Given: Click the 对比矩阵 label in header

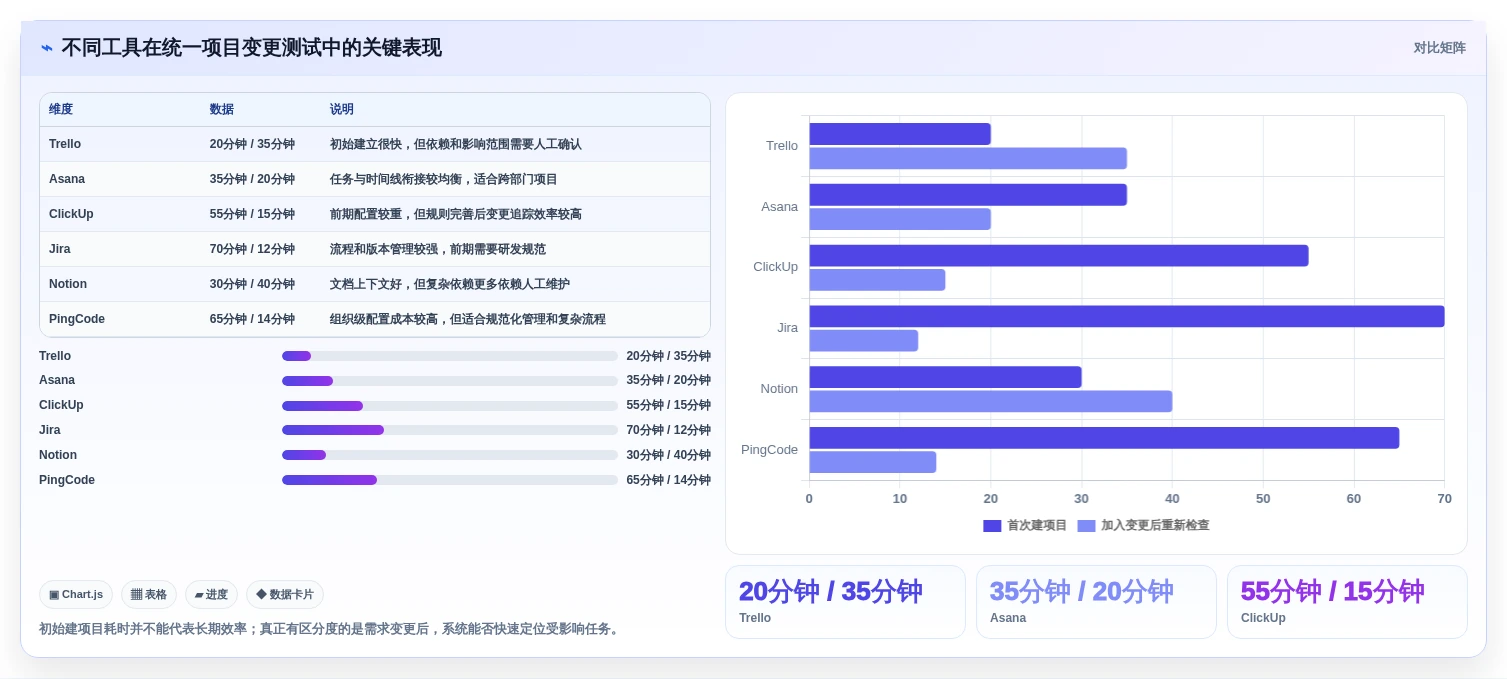Looking at the screenshot, I should [1439, 48].
